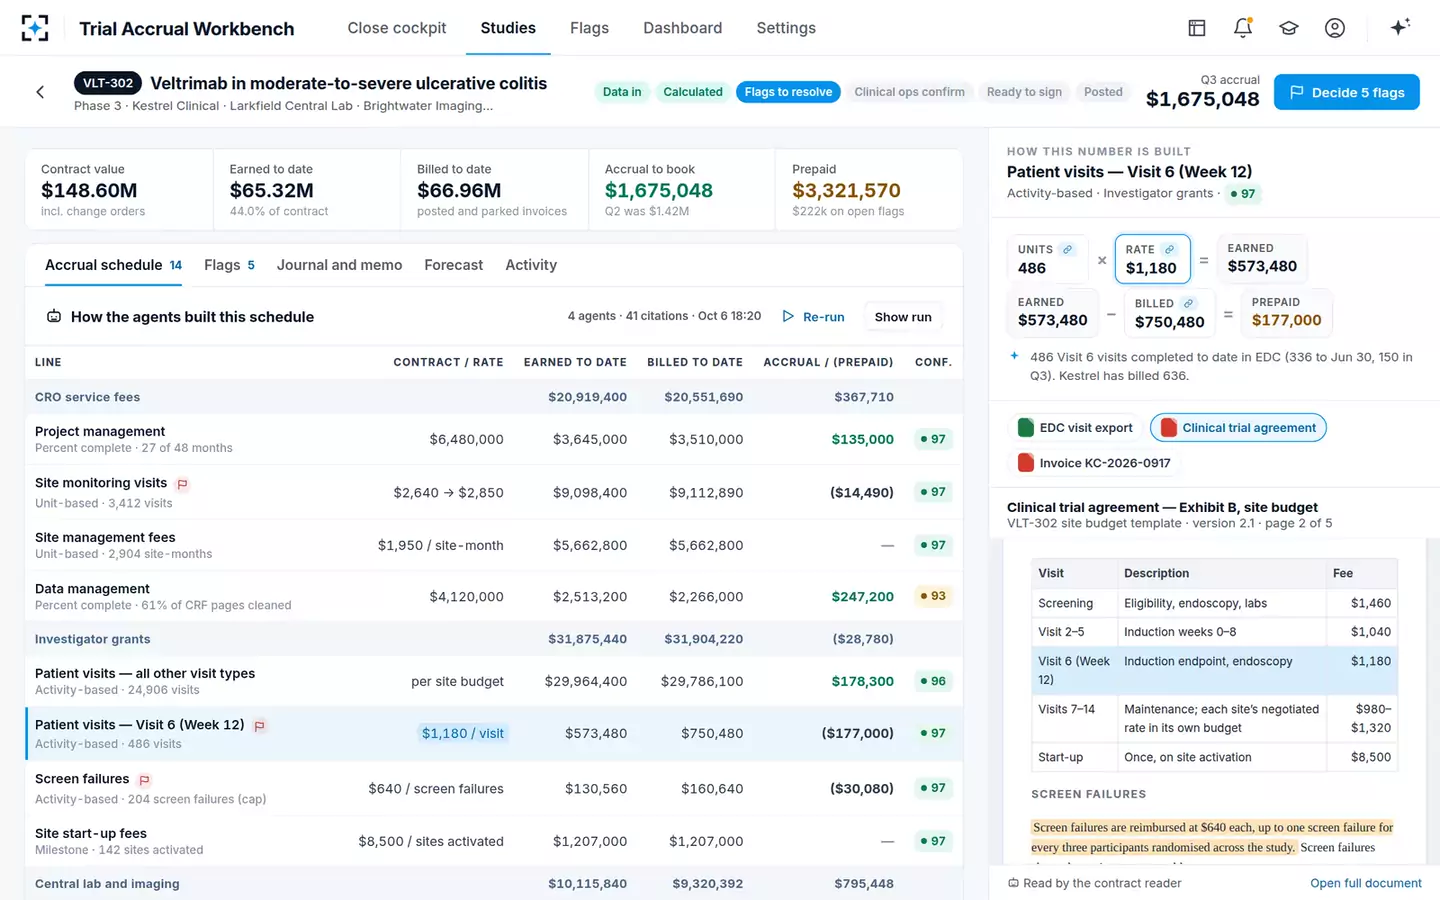This screenshot has width=1440, height=900.
Task: Open the notifications bell
Action: click(x=1243, y=28)
